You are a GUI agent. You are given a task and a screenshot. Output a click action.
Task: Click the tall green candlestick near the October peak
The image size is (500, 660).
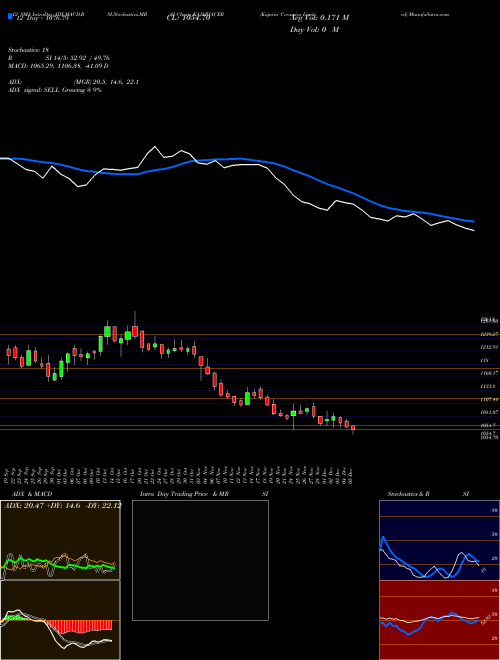point(107,331)
